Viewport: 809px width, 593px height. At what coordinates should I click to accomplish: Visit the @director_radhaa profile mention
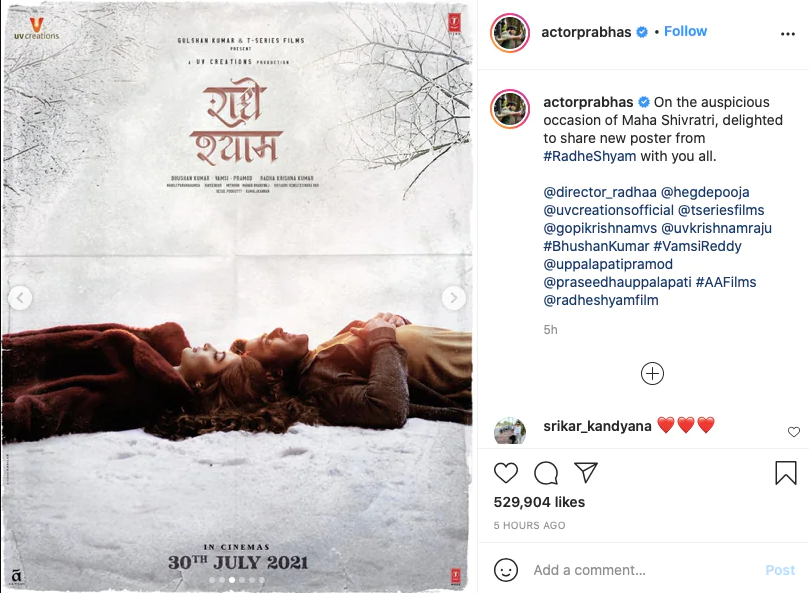[600, 192]
